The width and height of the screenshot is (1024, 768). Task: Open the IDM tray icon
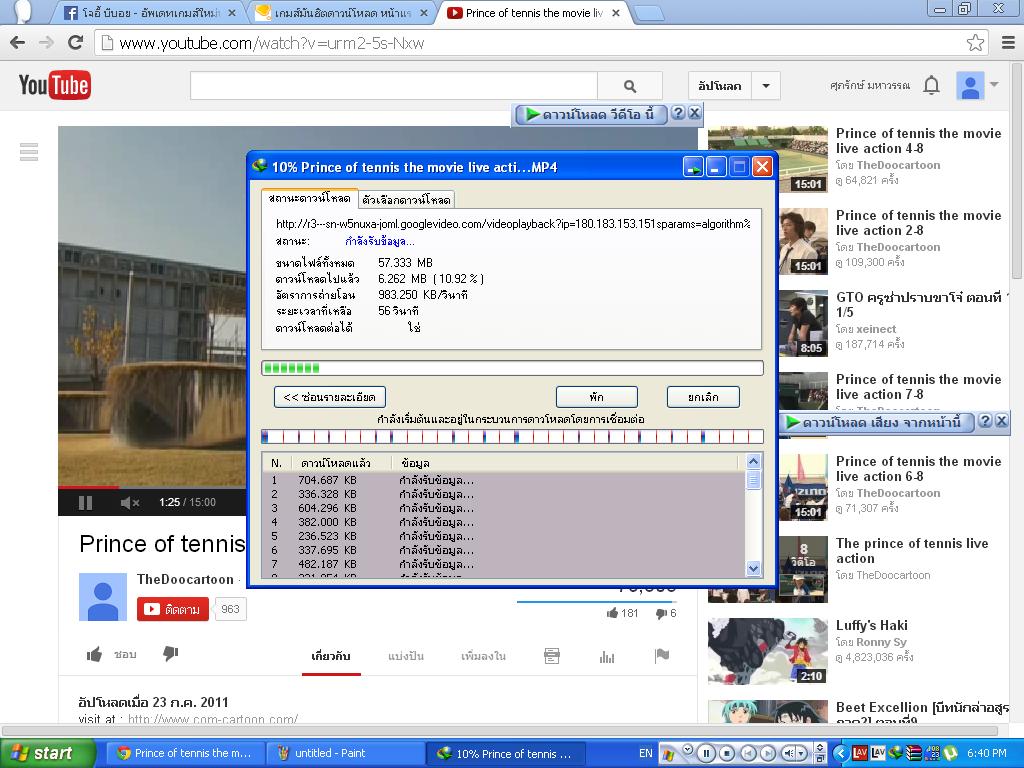pos(896,753)
